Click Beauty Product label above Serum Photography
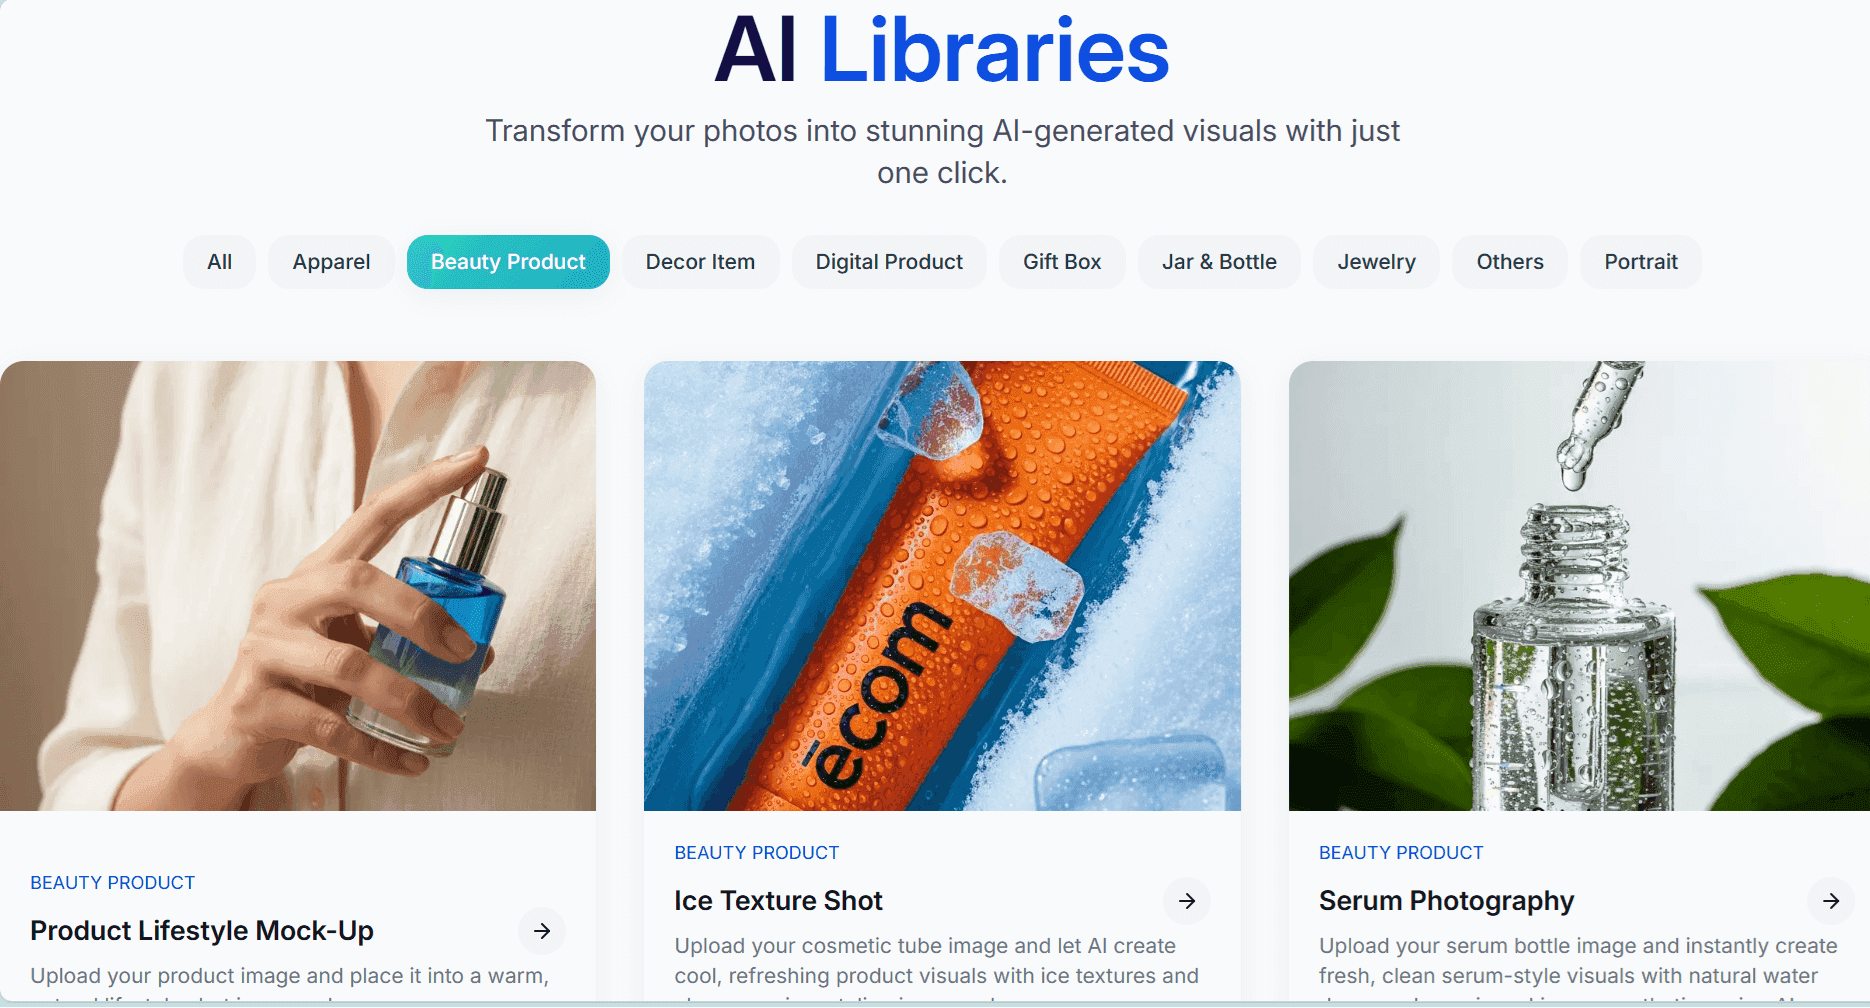The height and width of the screenshot is (1008, 1870). [1401, 853]
